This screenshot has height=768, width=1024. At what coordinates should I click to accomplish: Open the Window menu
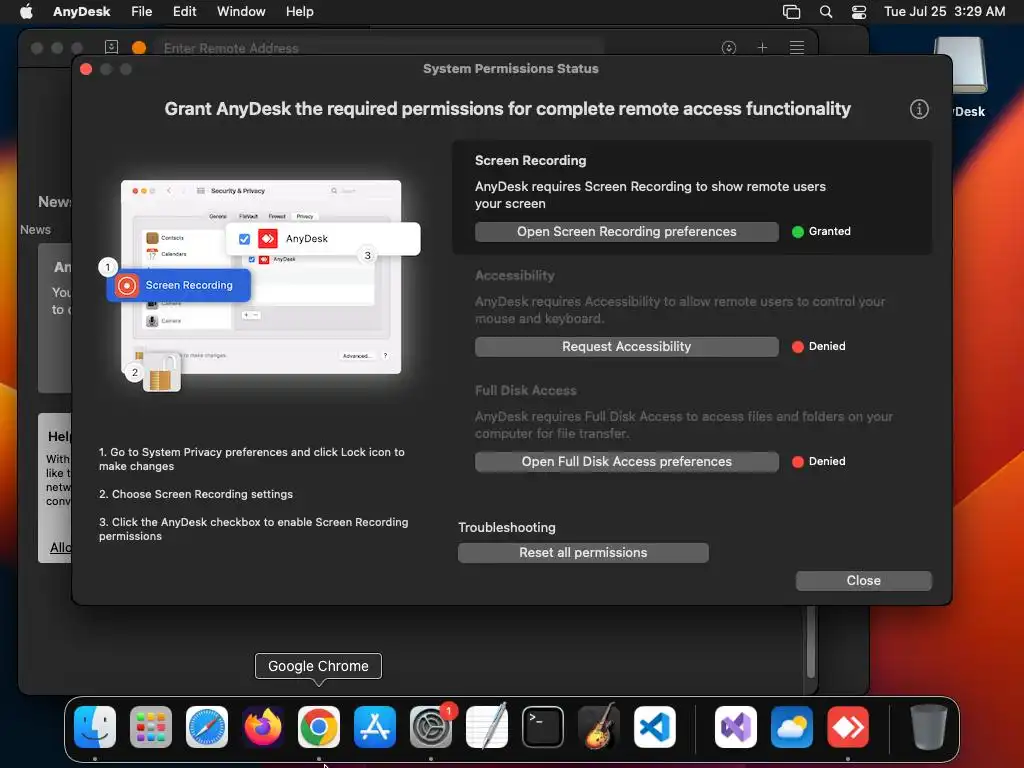241,11
